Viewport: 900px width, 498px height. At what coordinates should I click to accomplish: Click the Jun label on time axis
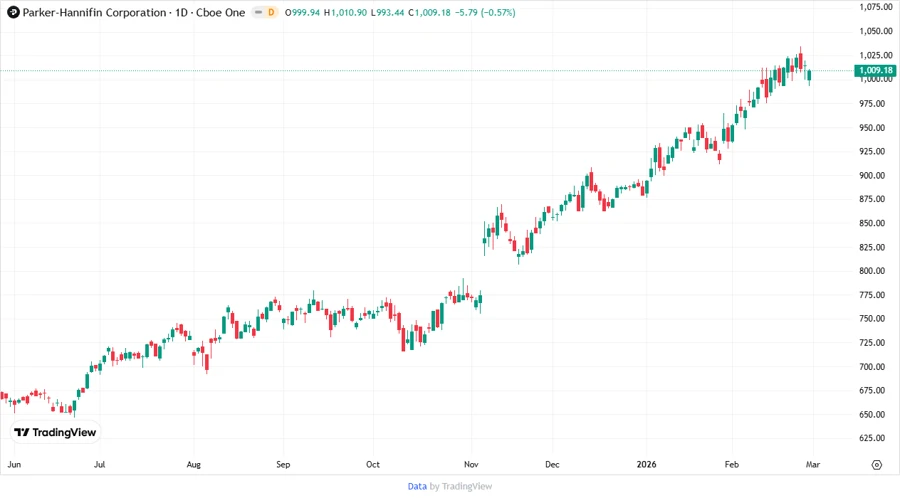[14, 464]
